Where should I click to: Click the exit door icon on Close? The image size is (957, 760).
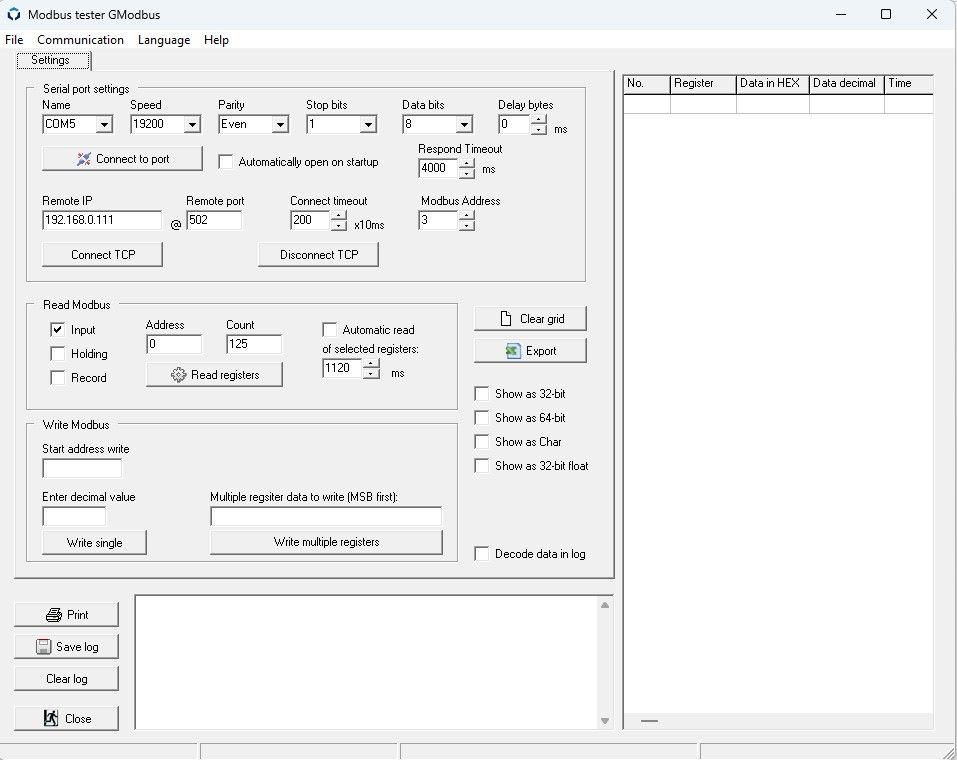(x=51, y=718)
